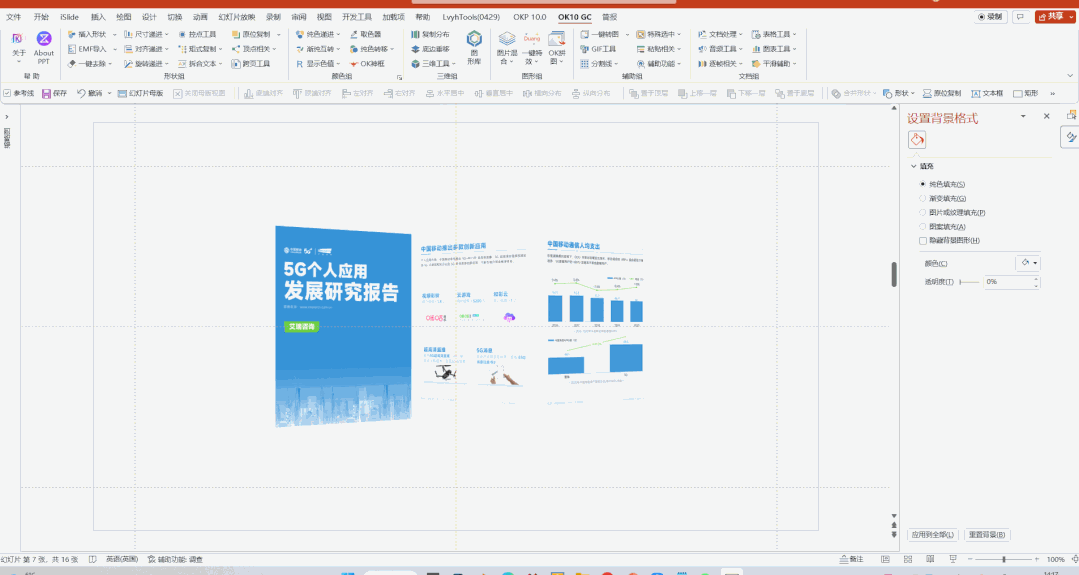
Task: Click the 取色器 eyedropper tool
Action: (x=365, y=34)
